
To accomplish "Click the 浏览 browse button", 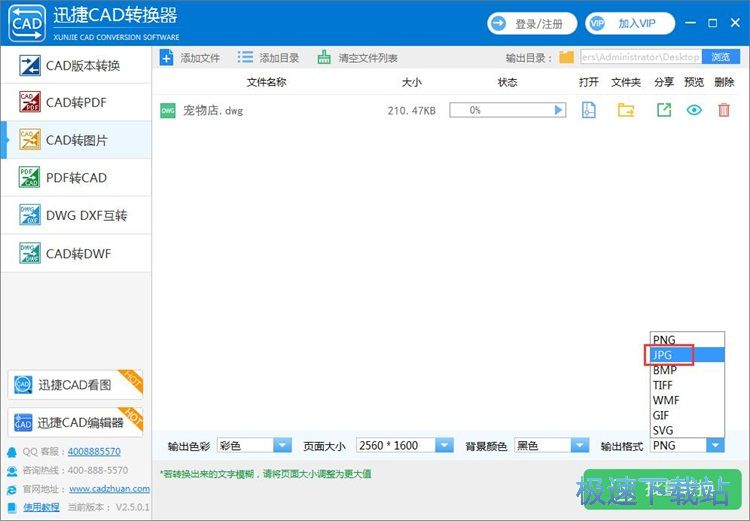I will [720, 57].
